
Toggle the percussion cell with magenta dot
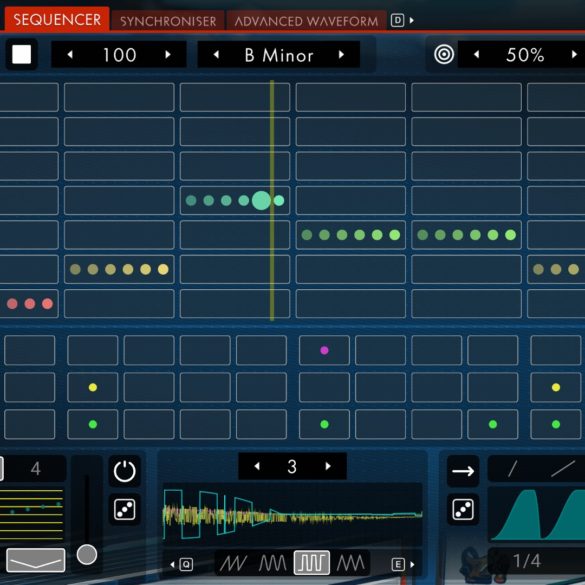(x=324, y=350)
